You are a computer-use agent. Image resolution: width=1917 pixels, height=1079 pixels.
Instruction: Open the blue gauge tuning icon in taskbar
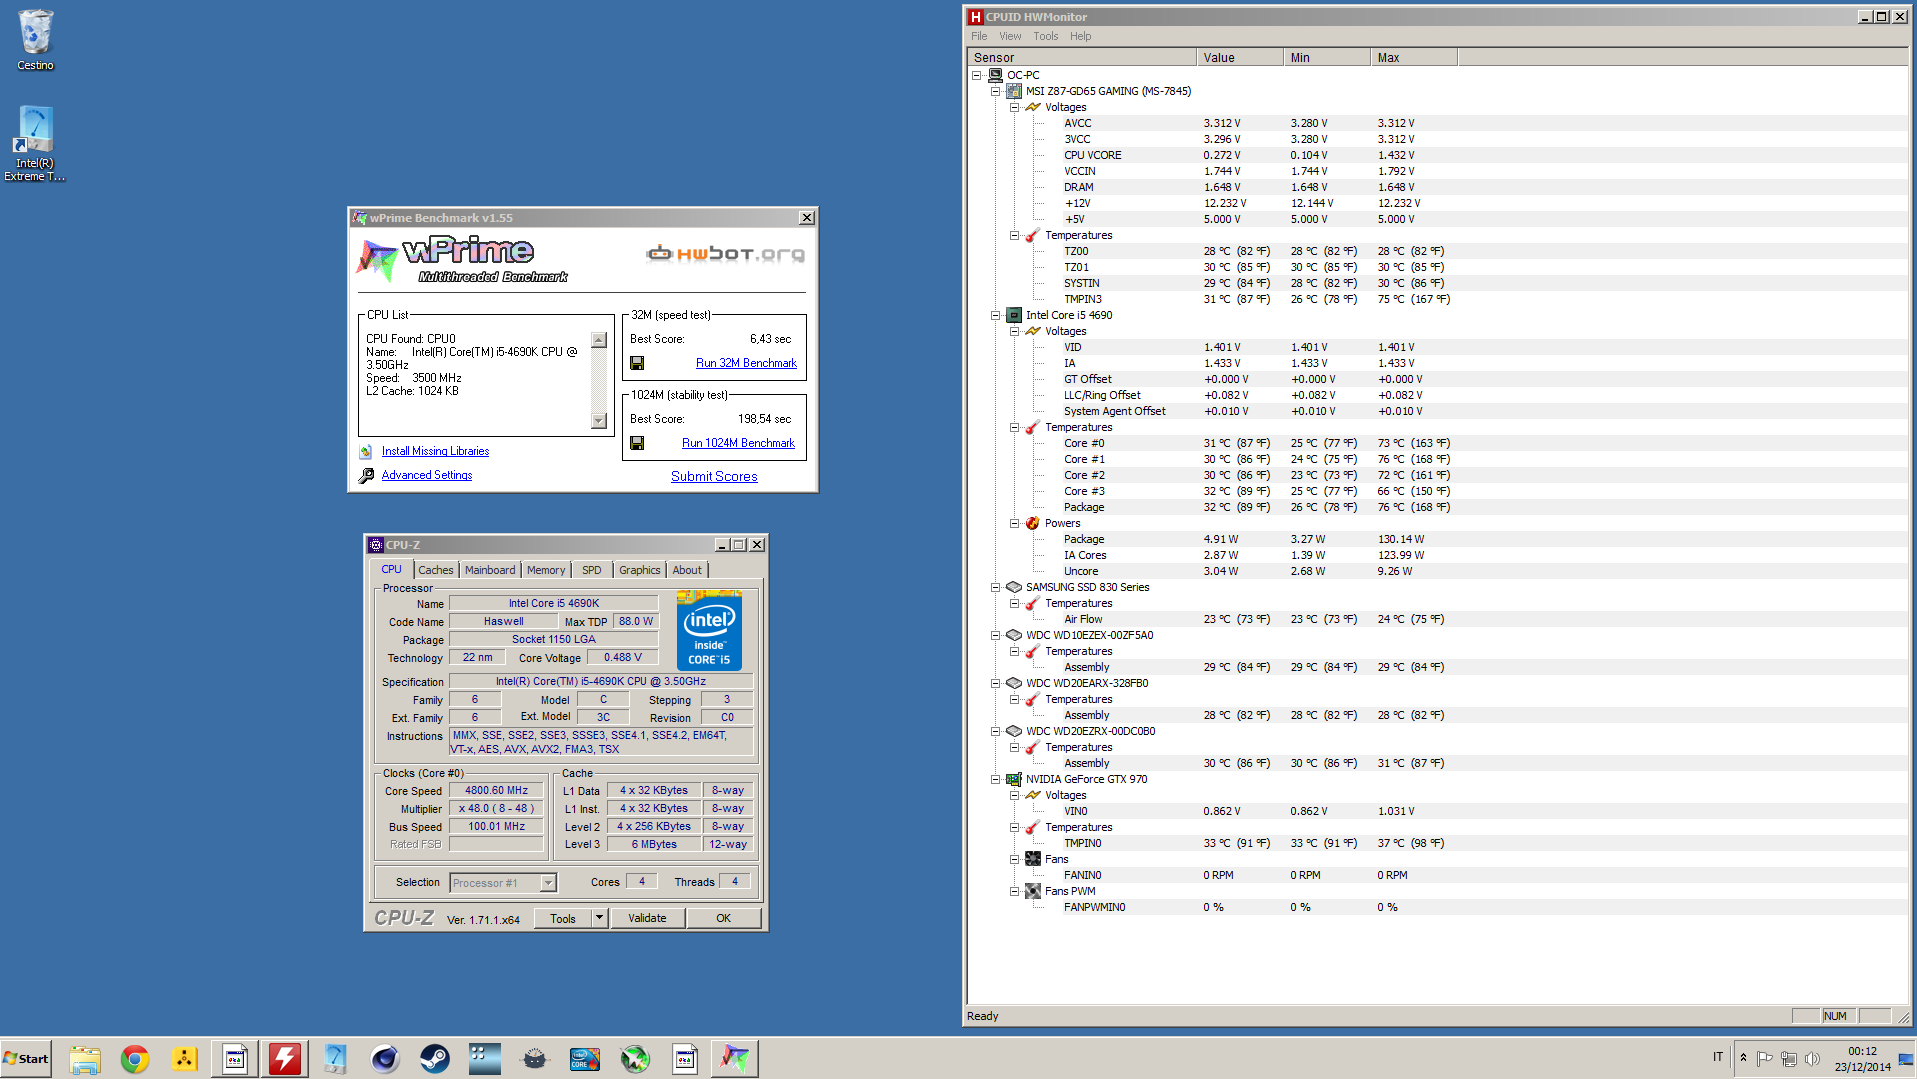click(335, 1059)
